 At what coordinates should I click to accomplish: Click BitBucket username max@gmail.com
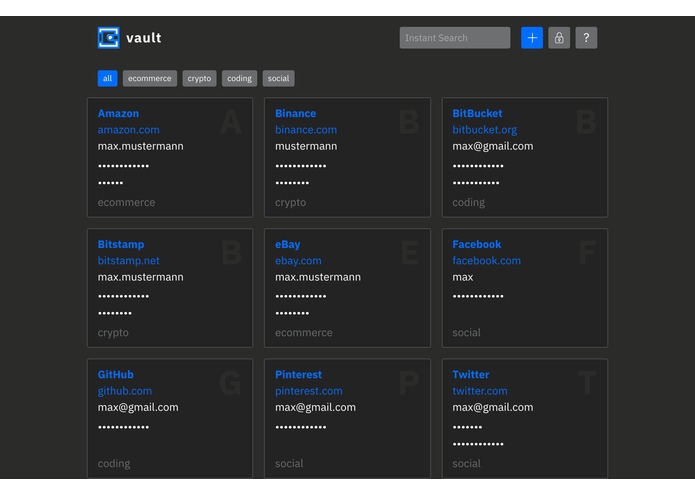click(492, 146)
